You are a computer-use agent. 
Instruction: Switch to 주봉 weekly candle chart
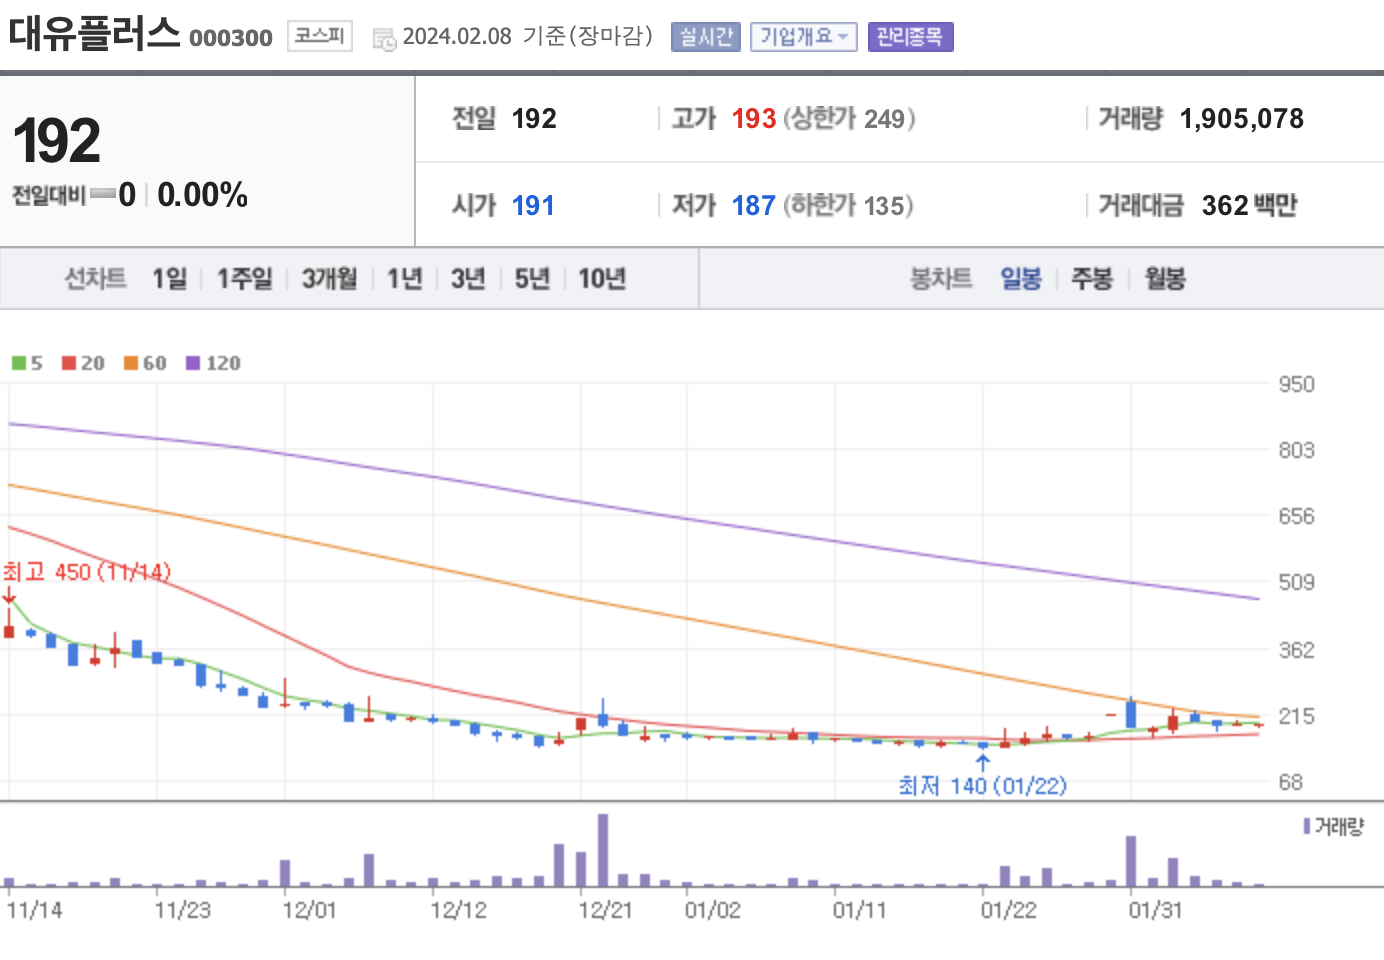point(1092,278)
